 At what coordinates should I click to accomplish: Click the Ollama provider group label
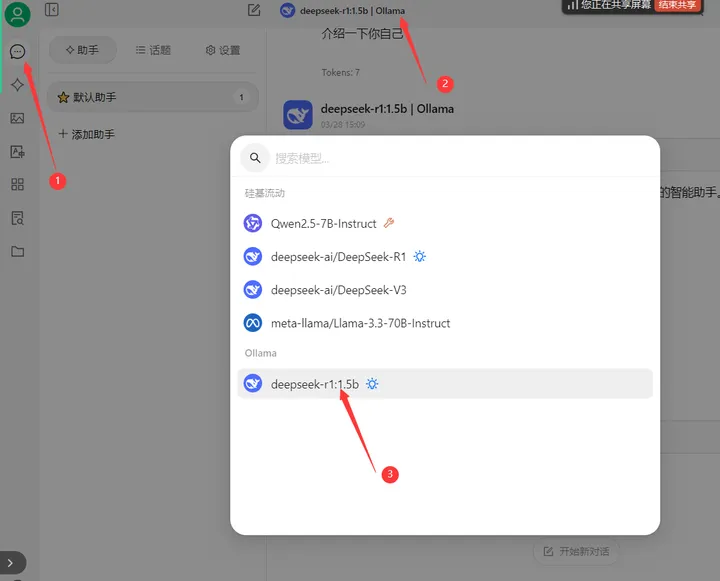coord(260,353)
